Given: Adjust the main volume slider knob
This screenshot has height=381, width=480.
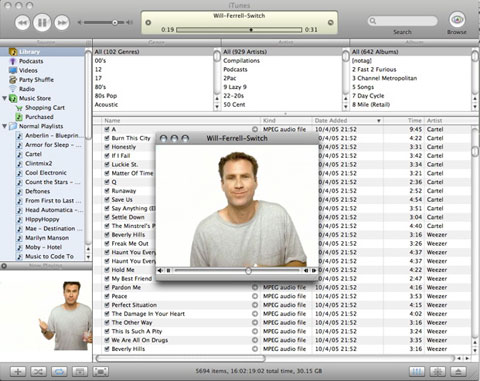Looking at the screenshot, I should [115, 22].
